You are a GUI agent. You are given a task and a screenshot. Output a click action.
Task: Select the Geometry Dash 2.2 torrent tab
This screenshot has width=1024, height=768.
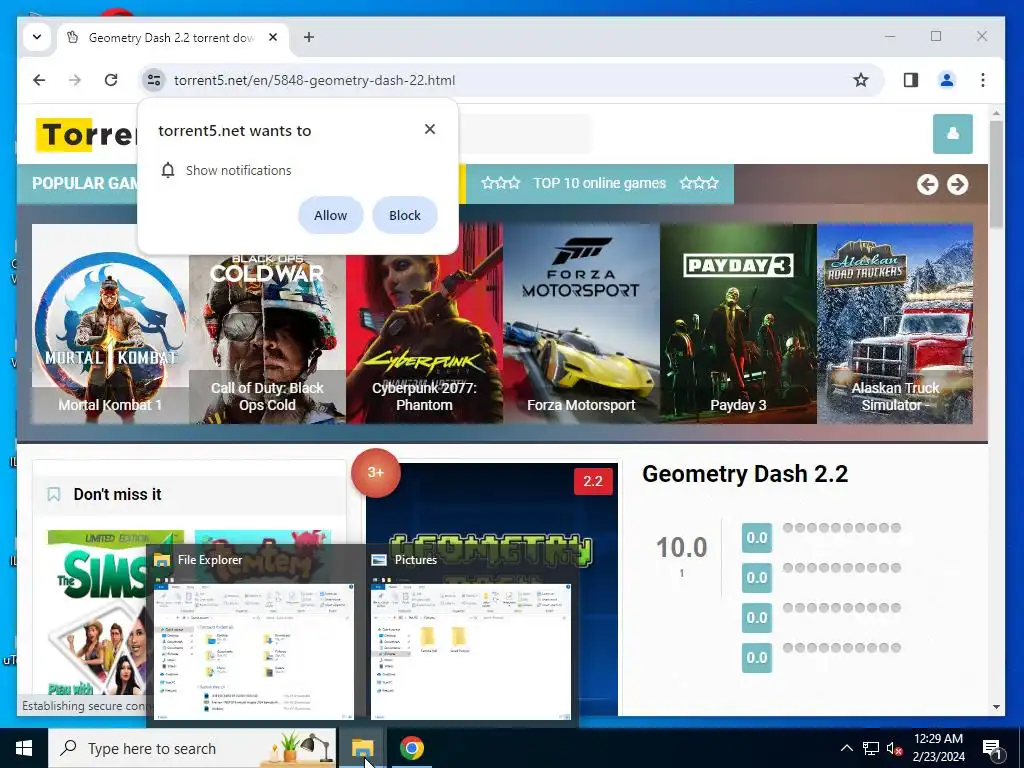coord(173,37)
